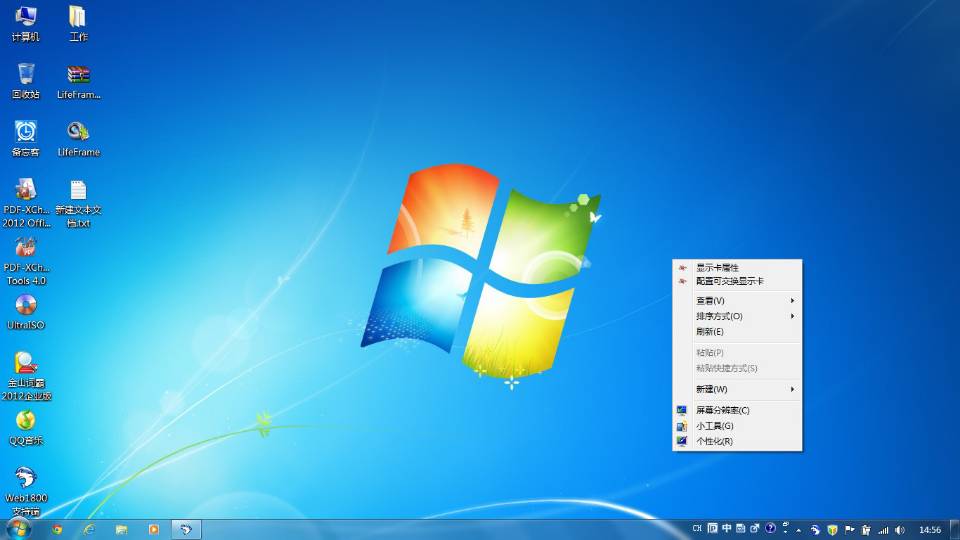
Task: Open 屏幕分辨率(C) from the context menu
Action: coord(722,410)
